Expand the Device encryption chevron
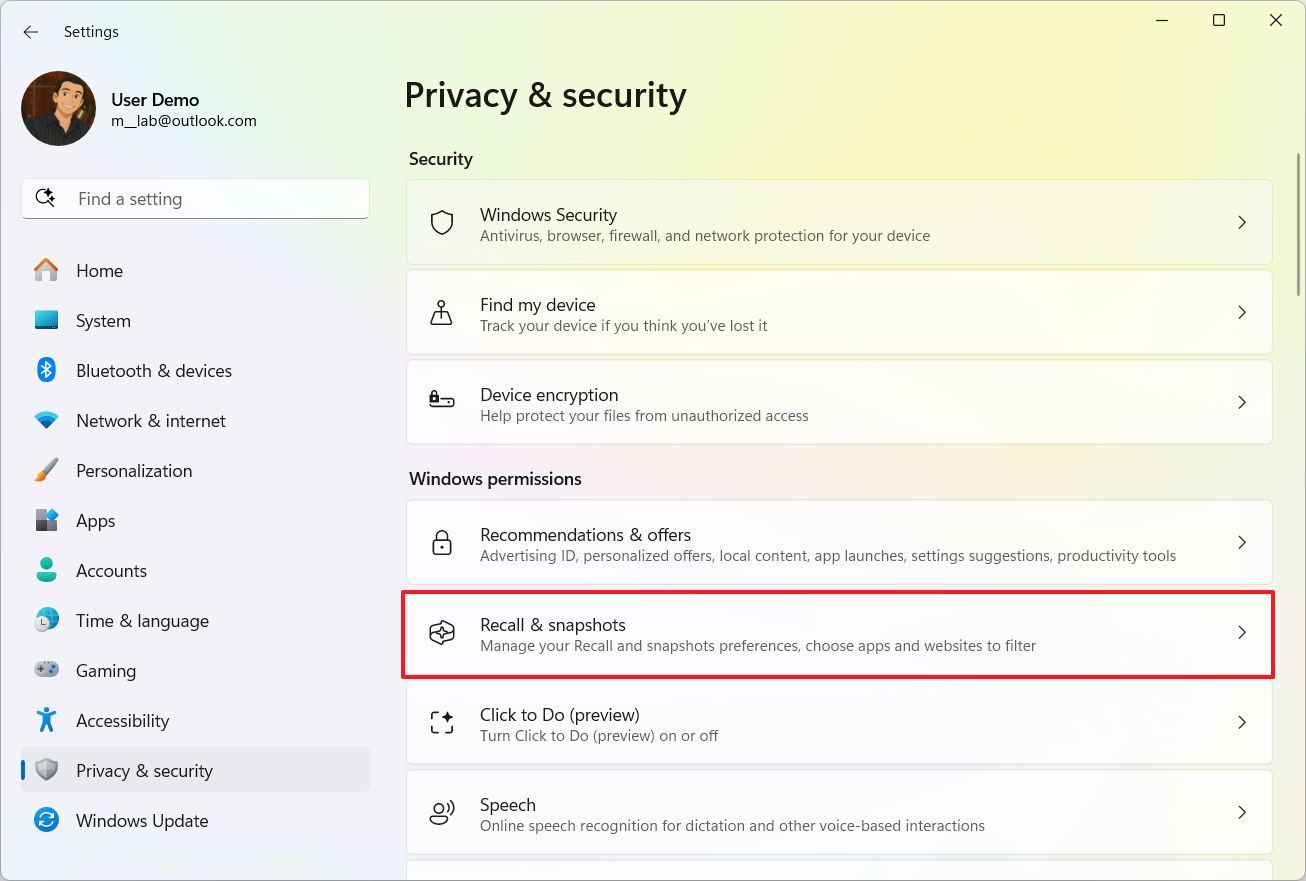The height and width of the screenshot is (881, 1306). click(1242, 402)
